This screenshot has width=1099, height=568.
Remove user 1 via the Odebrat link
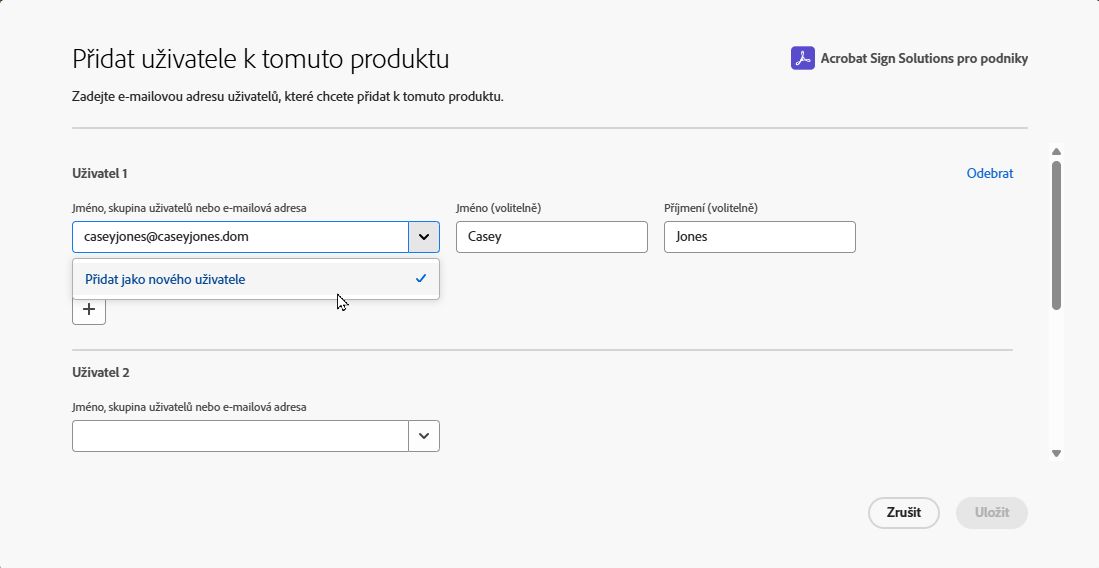pyautogui.click(x=989, y=173)
